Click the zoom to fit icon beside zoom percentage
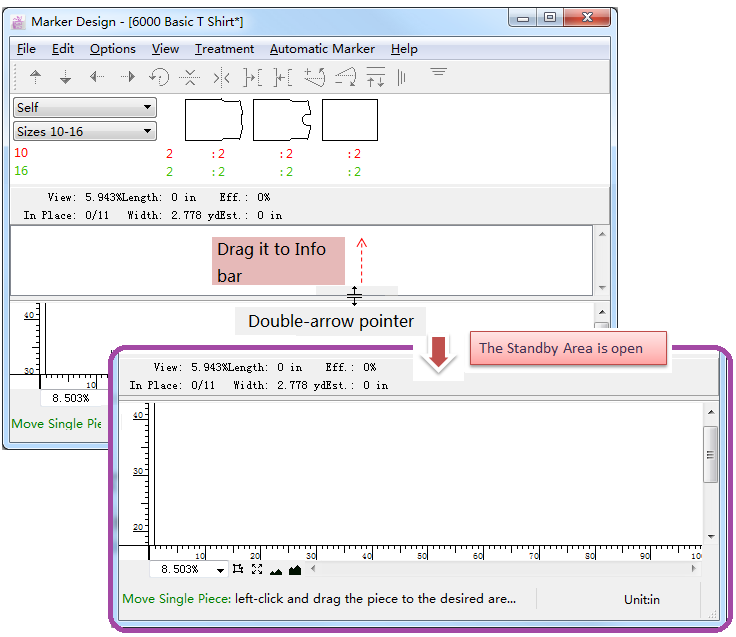 pos(257,569)
